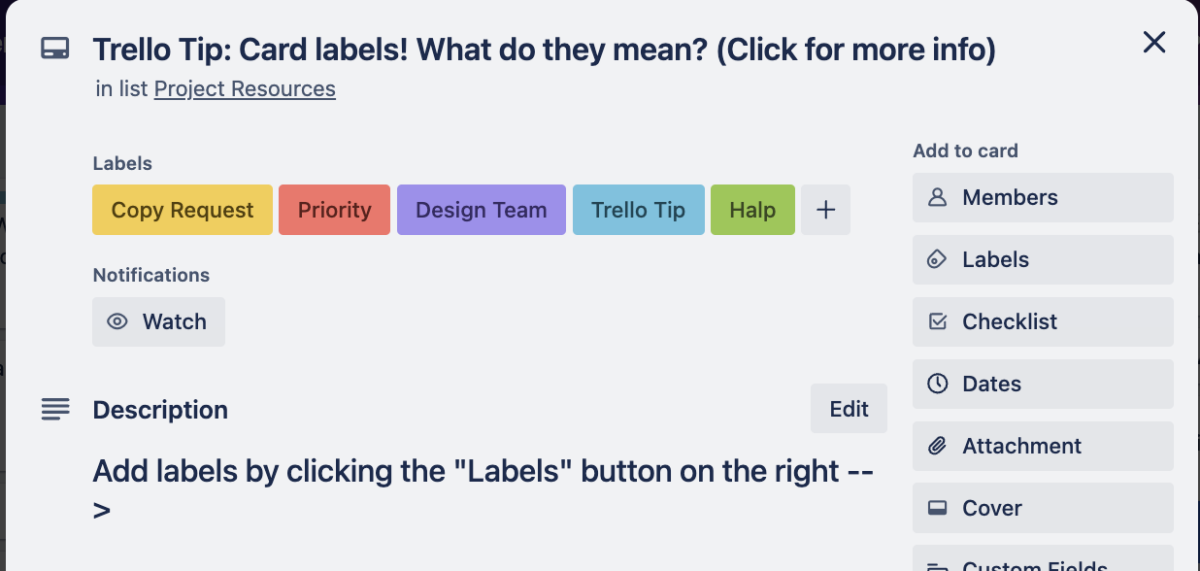The height and width of the screenshot is (571, 1200).
Task: Click the cover image icon on Cover button
Action: 937,508
